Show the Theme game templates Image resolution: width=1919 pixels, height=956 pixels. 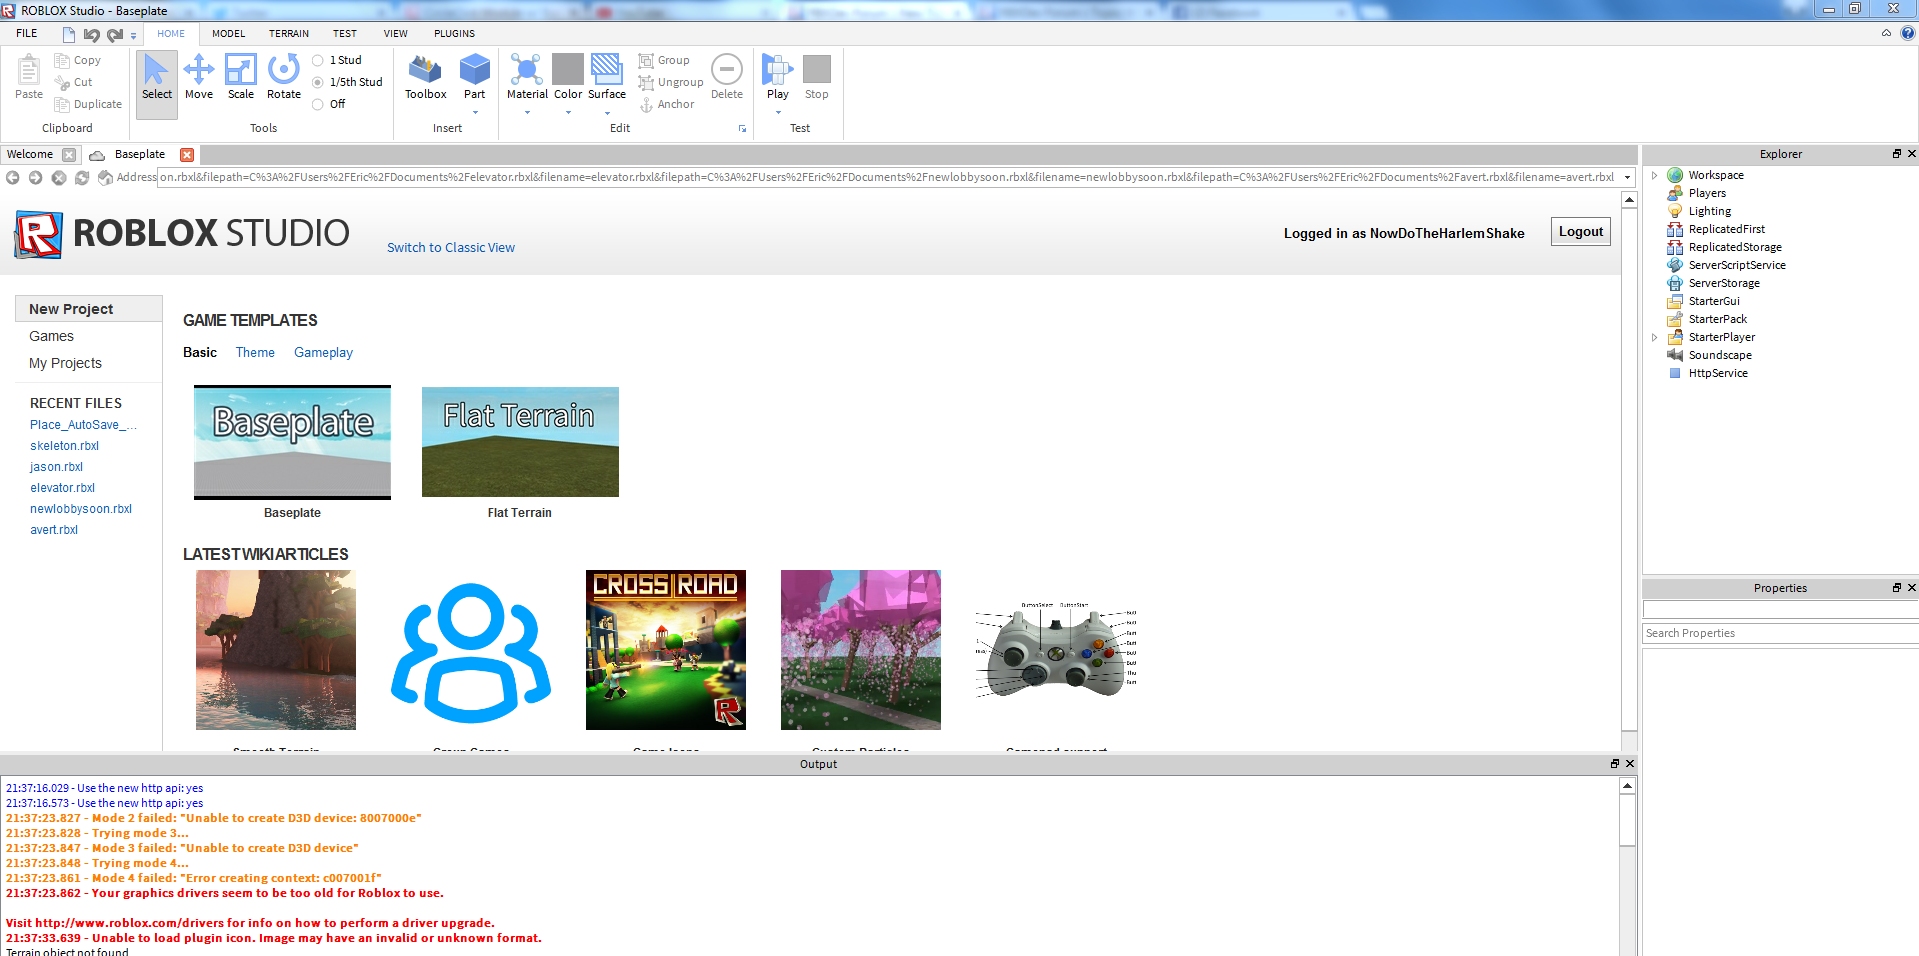click(x=255, y=352)
